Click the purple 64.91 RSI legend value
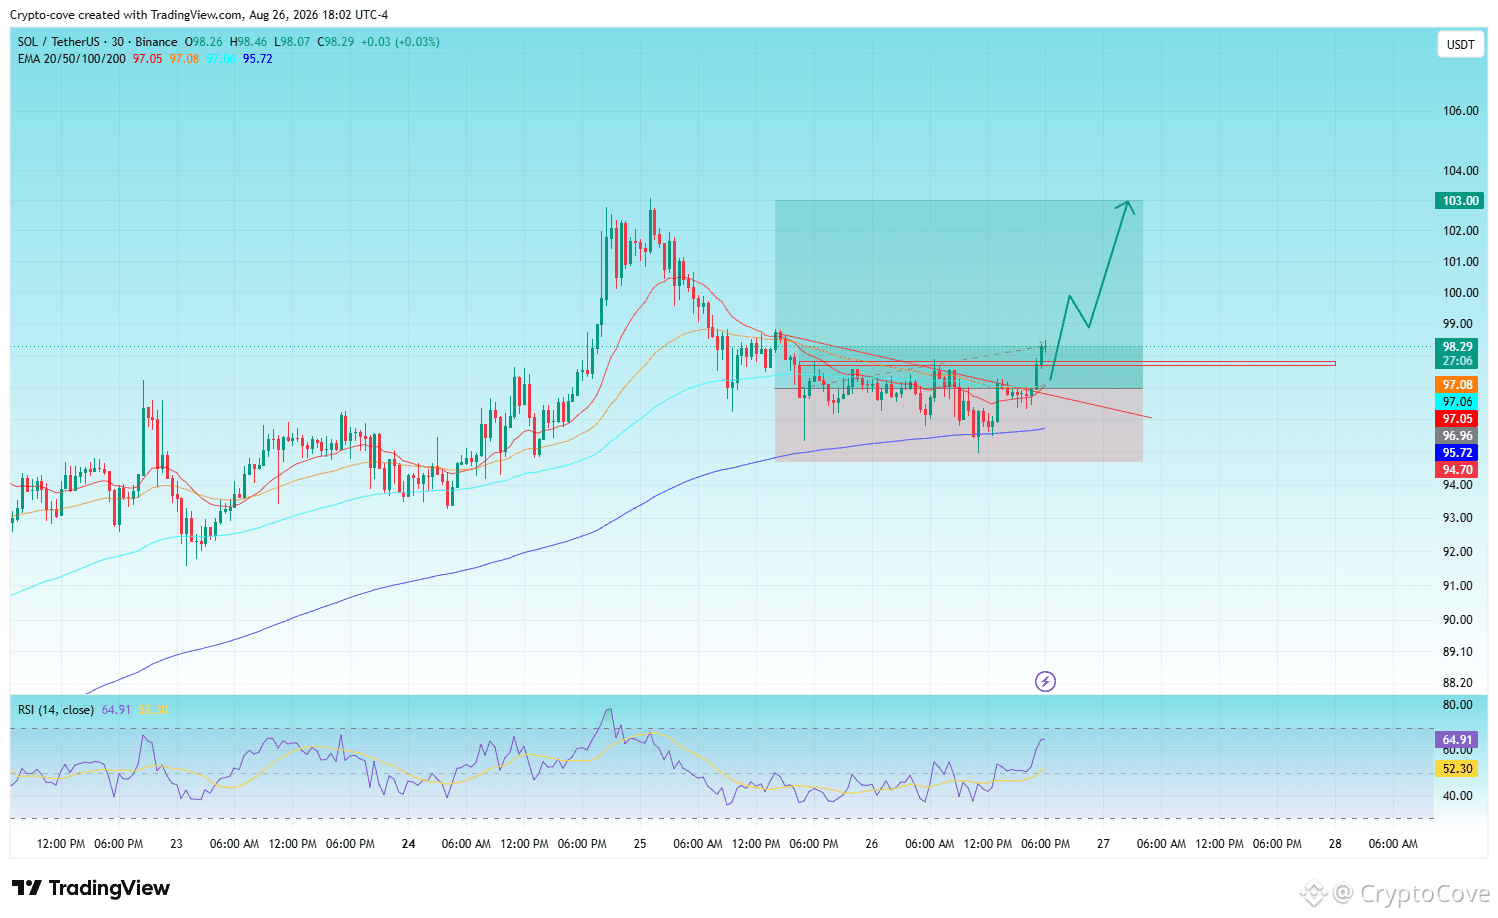Image resolution: width=1498 pixels, height=918 pixels. pyautogui.click(x=116, y=710)
